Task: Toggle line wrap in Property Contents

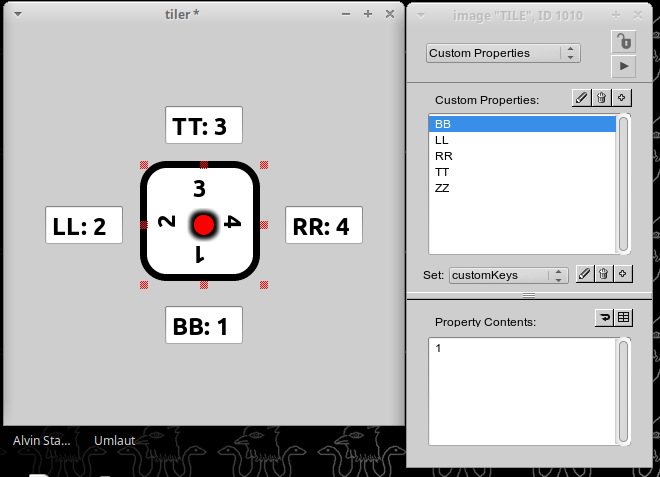Action: [x=603, y=318]
